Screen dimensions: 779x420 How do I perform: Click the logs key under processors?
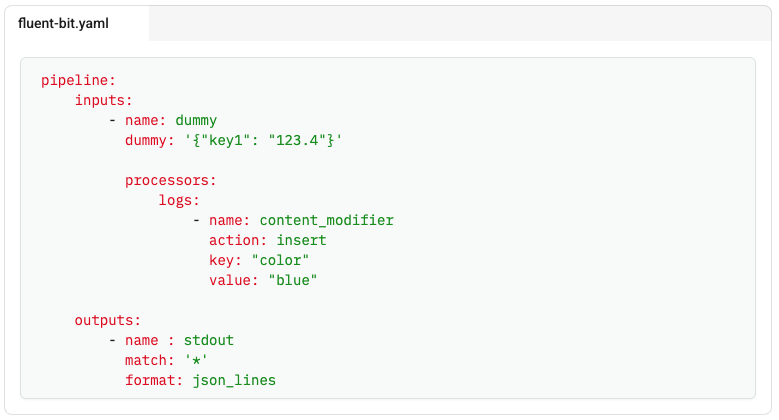(x=179, y=200)
